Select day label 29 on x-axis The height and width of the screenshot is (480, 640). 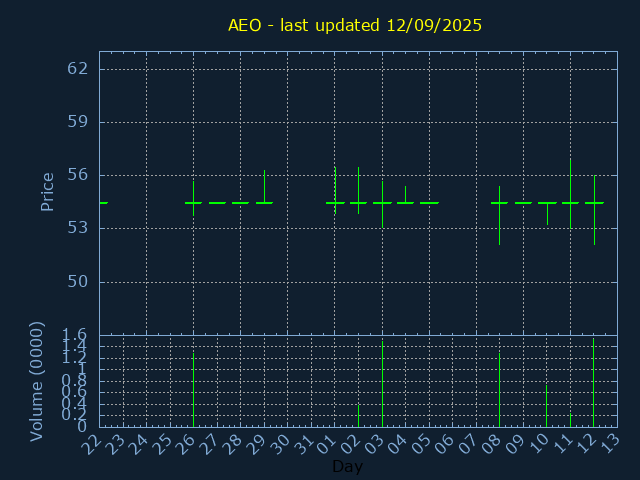[x=256, y=444]
